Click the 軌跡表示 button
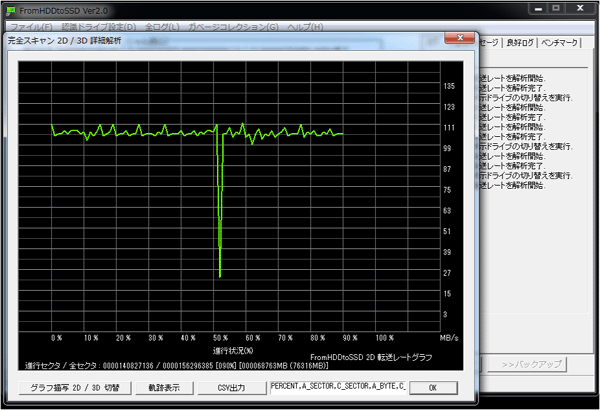 tap(164, 387)
